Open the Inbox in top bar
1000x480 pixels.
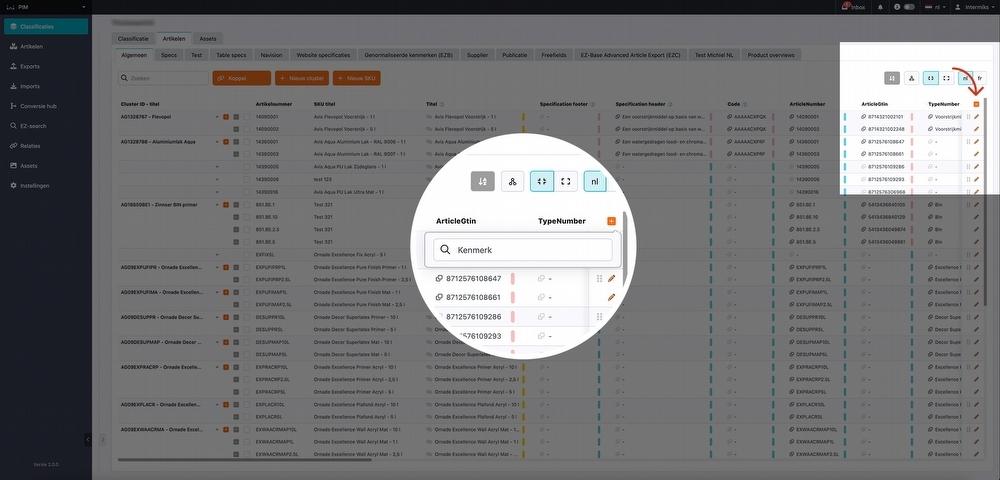coord(855,7)
